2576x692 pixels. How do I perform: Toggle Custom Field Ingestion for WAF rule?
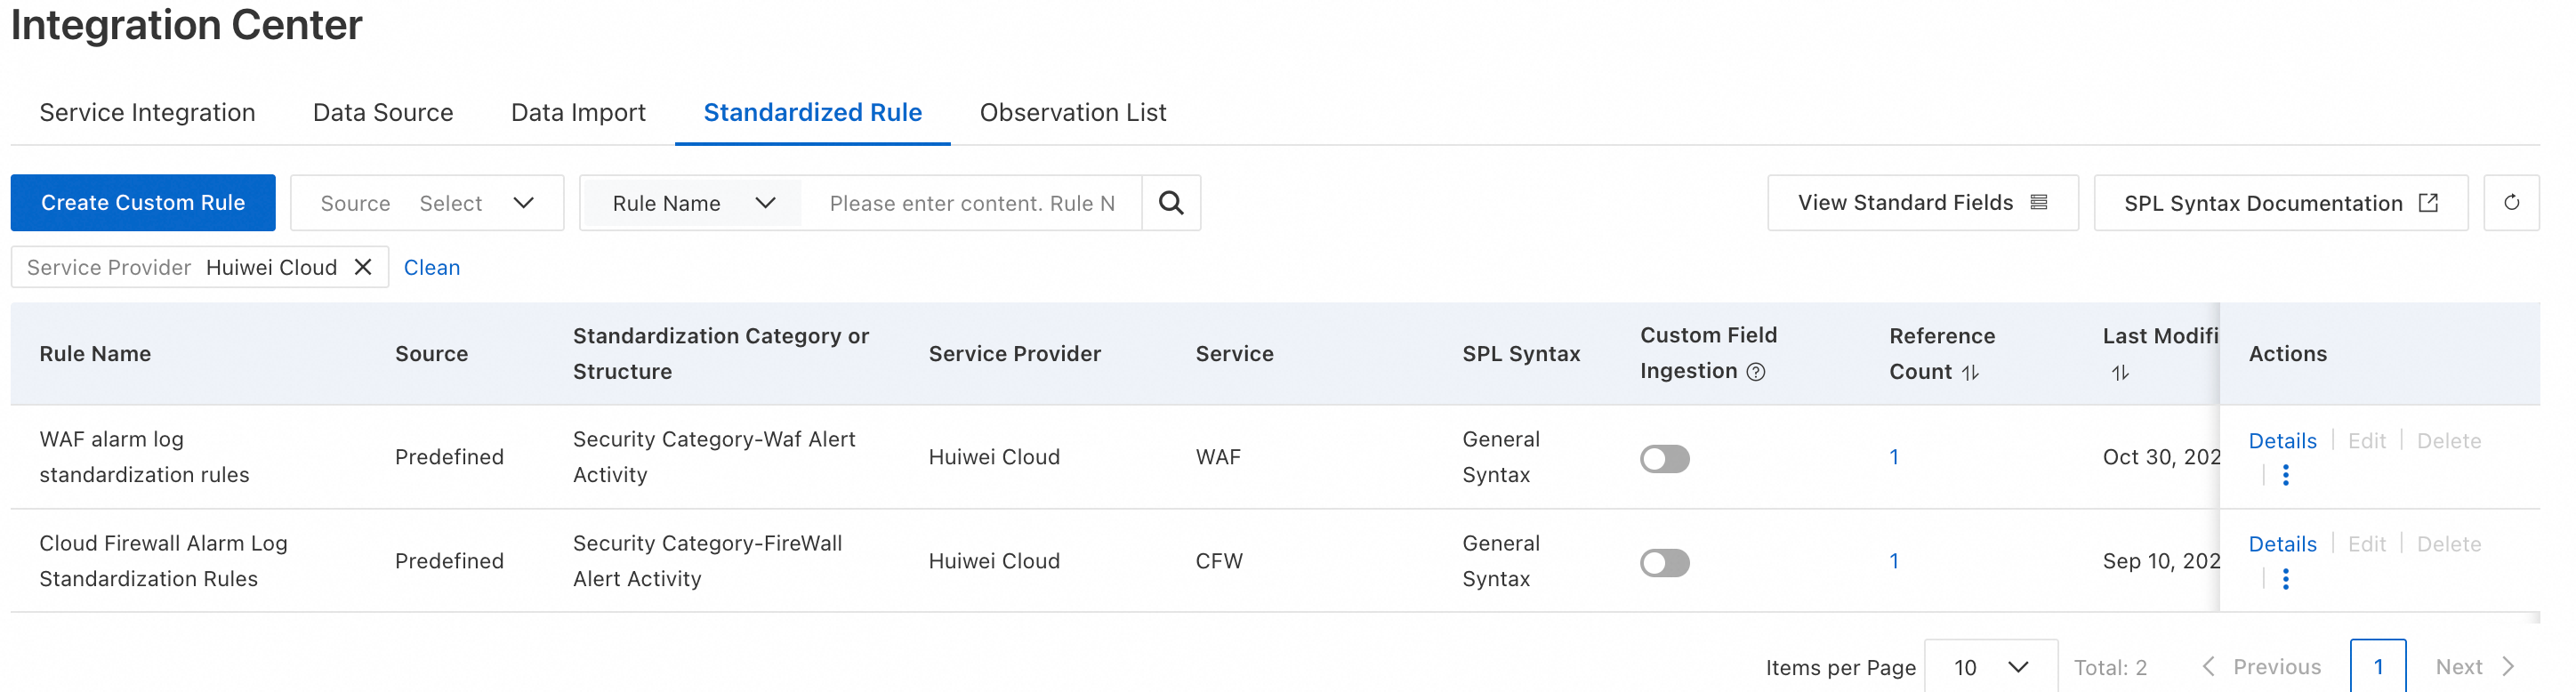pyautogui.click(x=1664, y=458)
